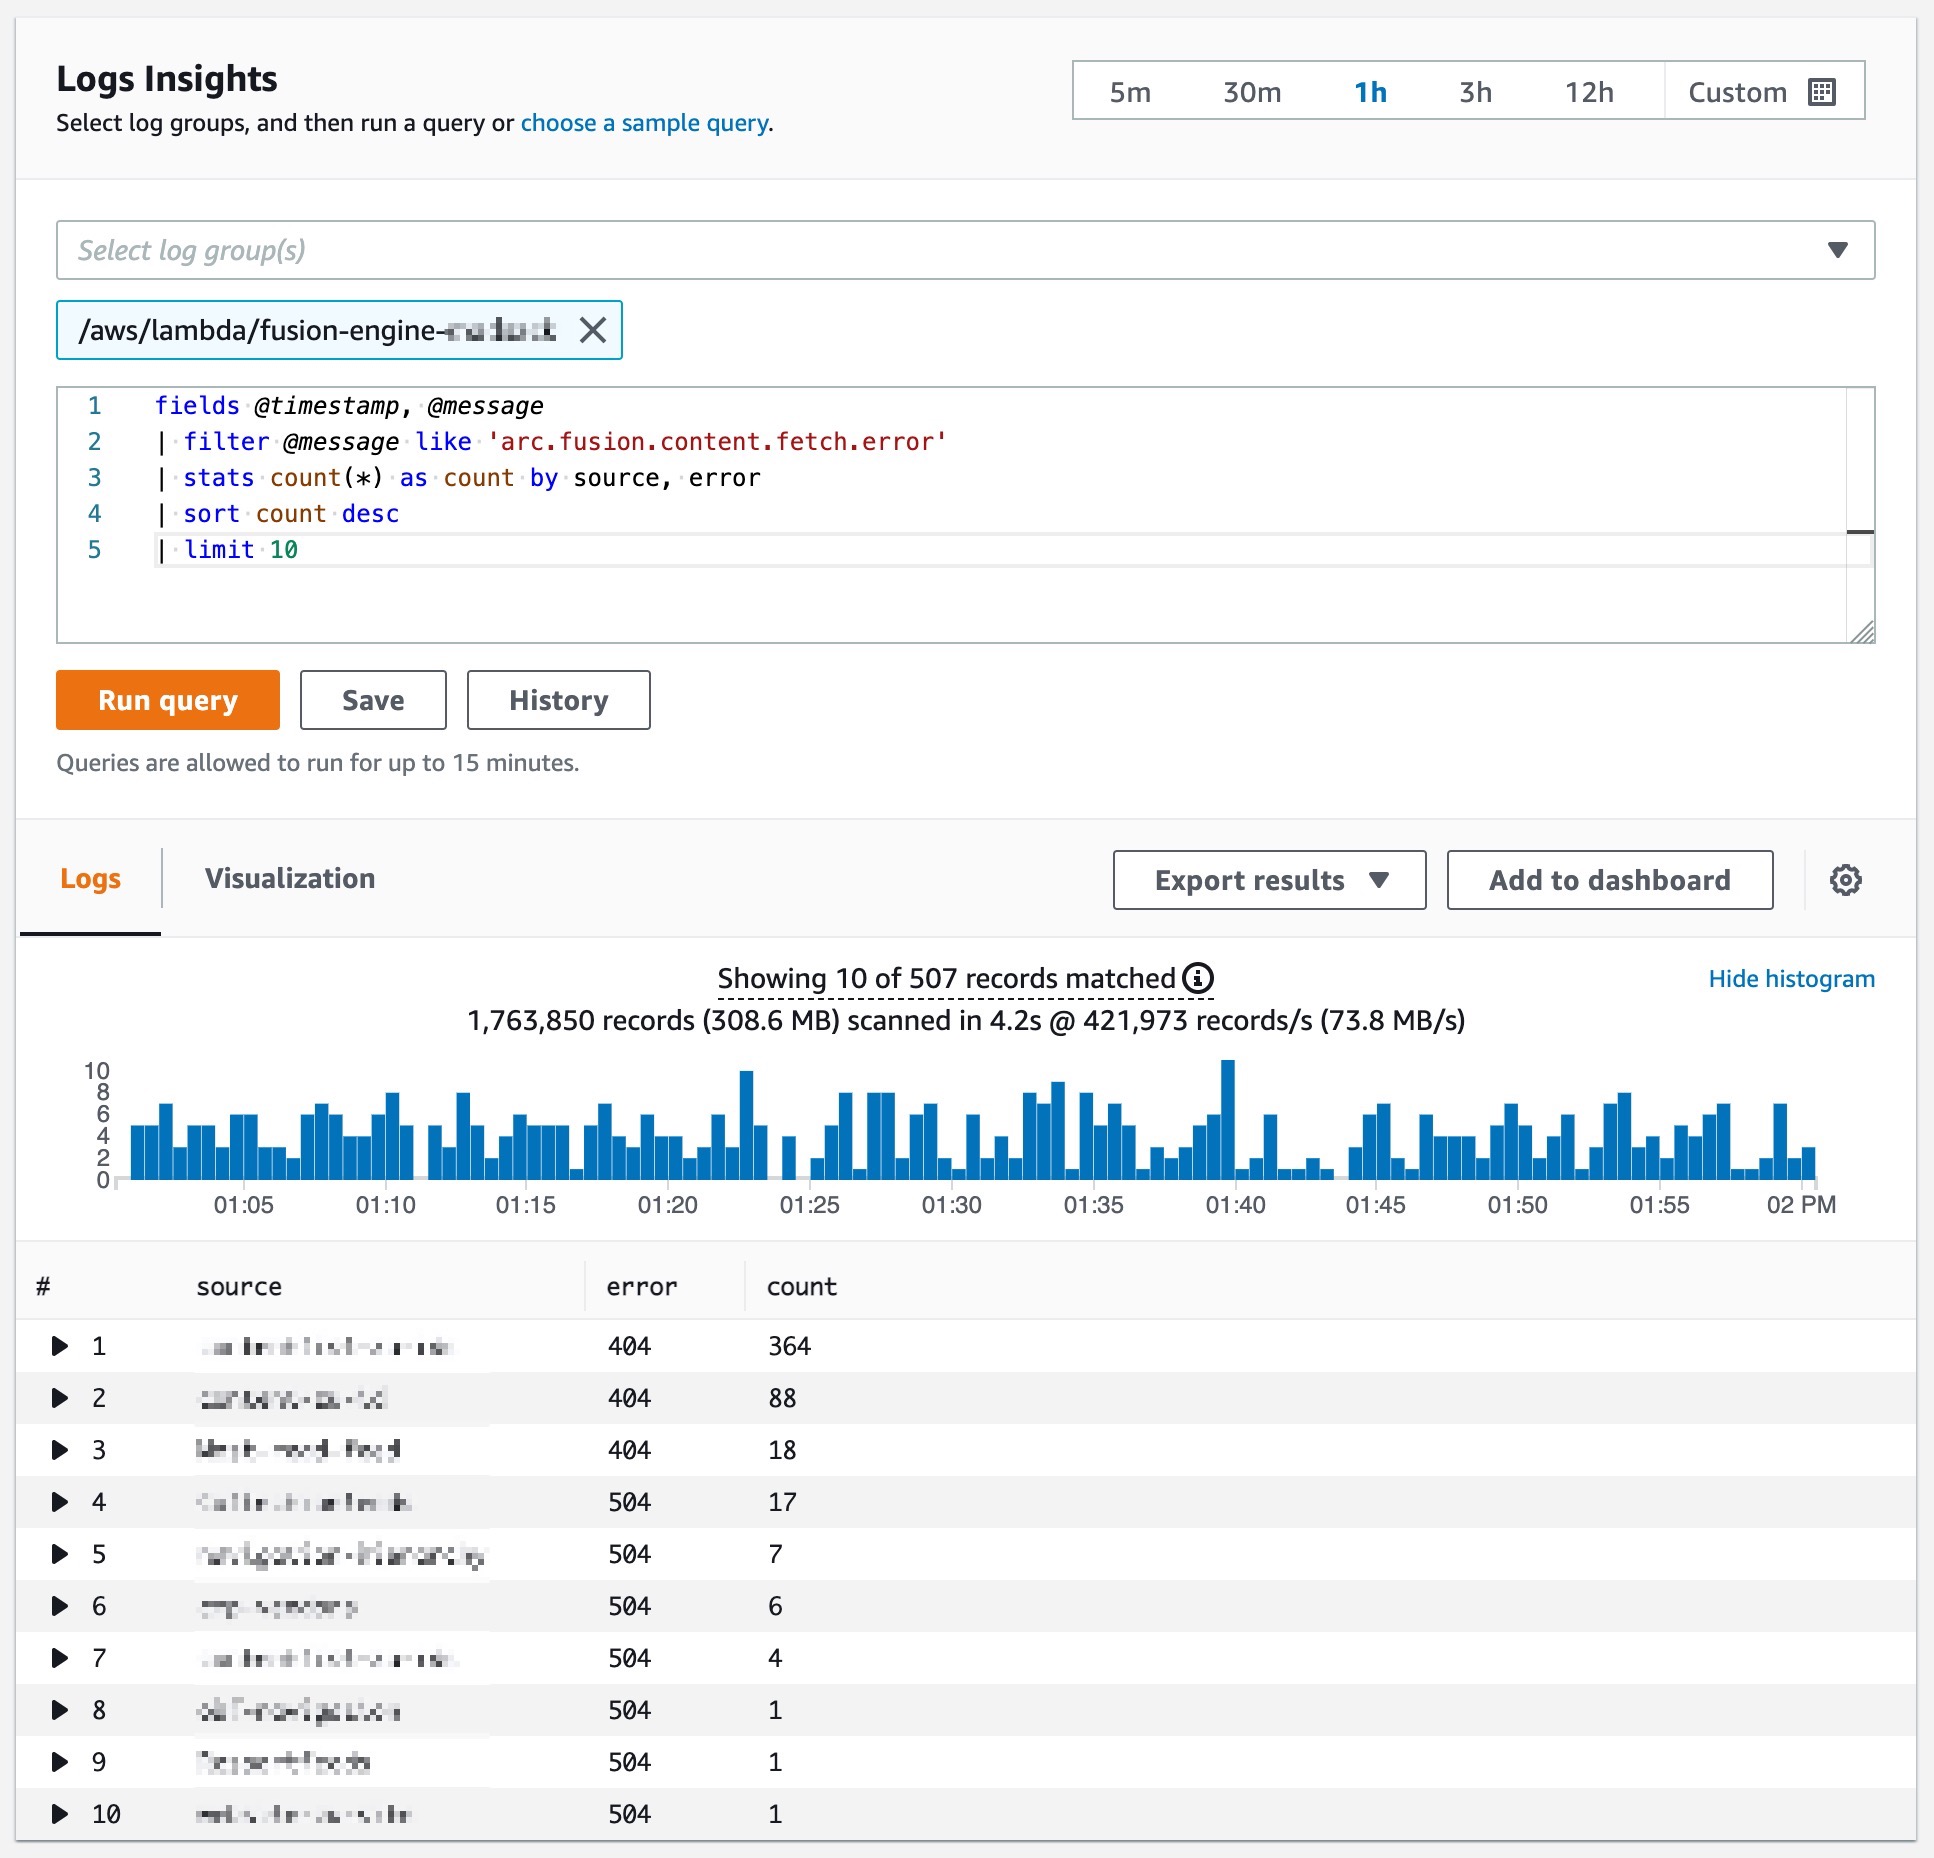The image size is (1934, 1858).
Task: Open the results settings gear icon
Action: click(1845, 880)
